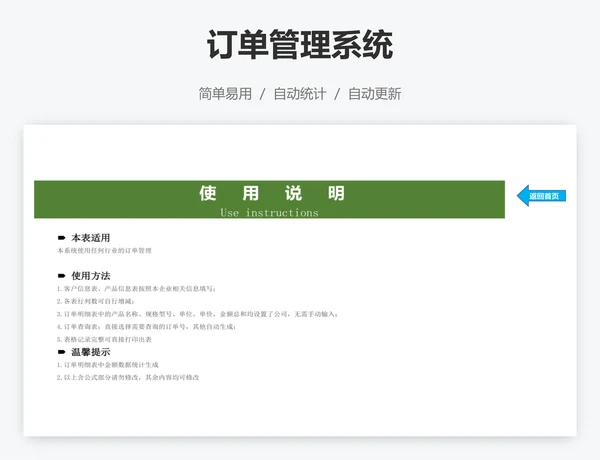Click the arrow bullet beside 使用方法
The height and width of the screenshot is (460, 600).
point(62,276)
